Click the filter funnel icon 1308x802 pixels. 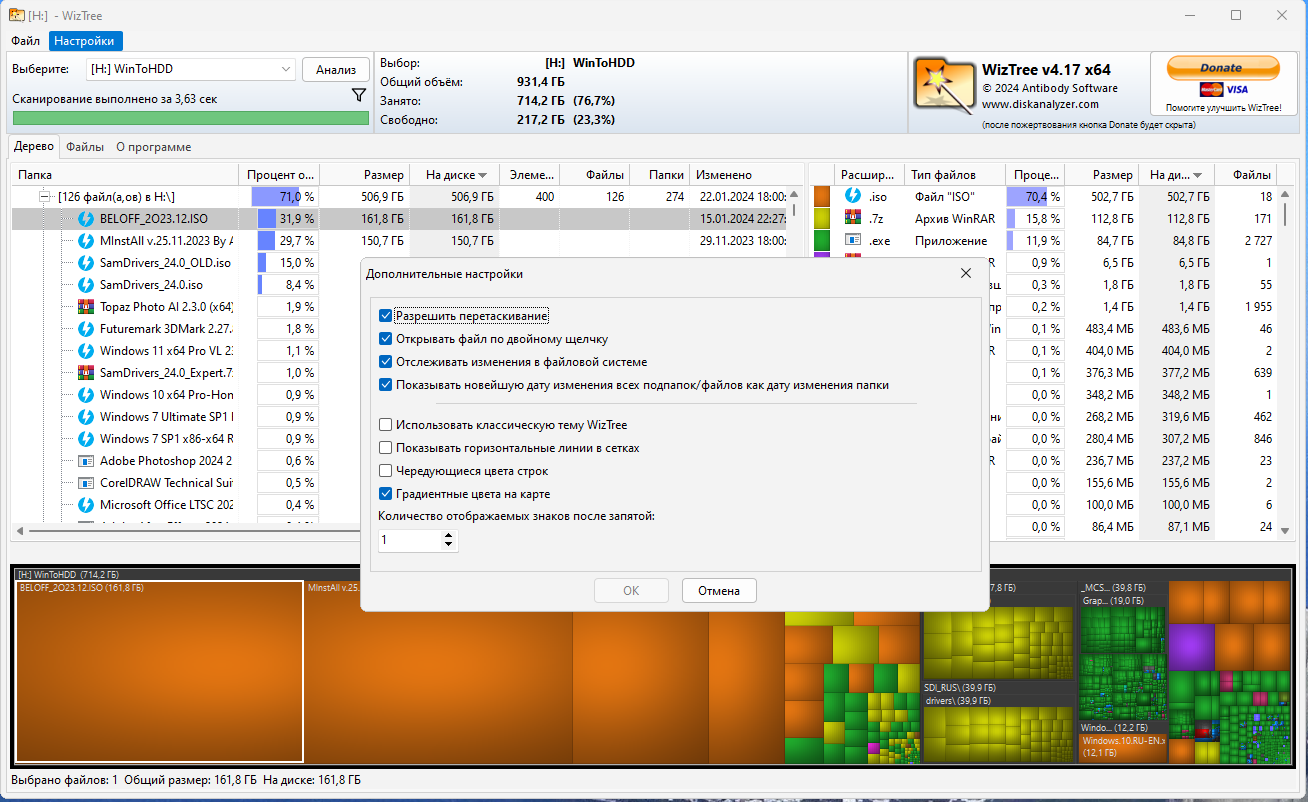click(x=359, y=95)
